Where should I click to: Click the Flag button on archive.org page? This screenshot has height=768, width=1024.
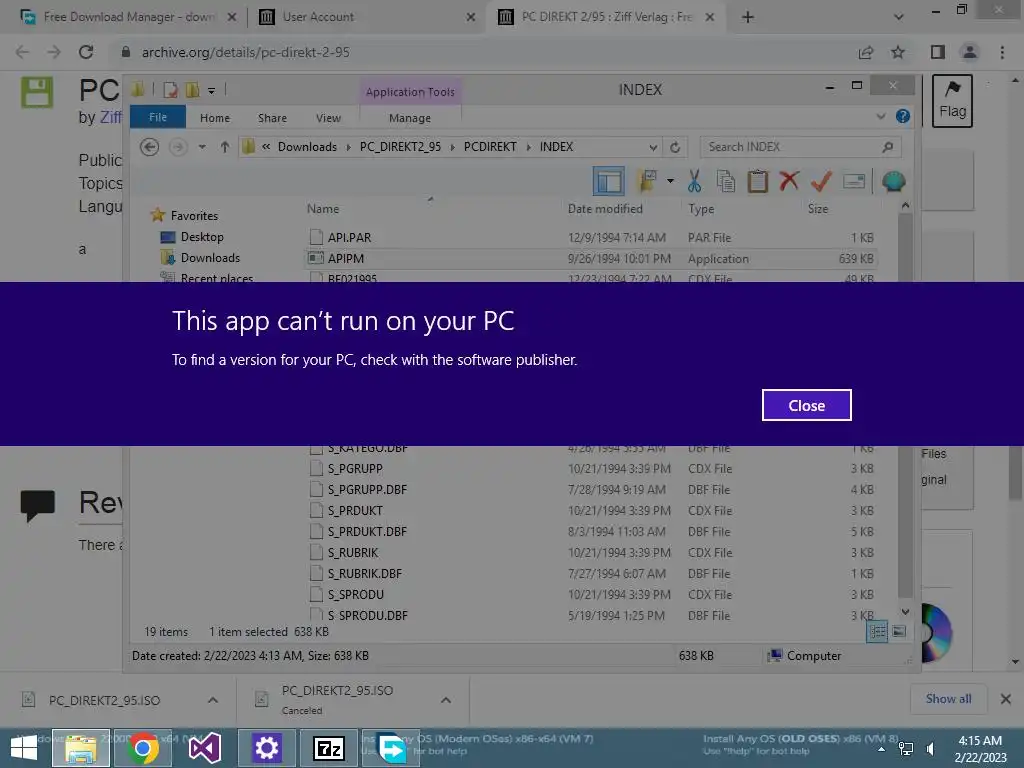point(952,101)
